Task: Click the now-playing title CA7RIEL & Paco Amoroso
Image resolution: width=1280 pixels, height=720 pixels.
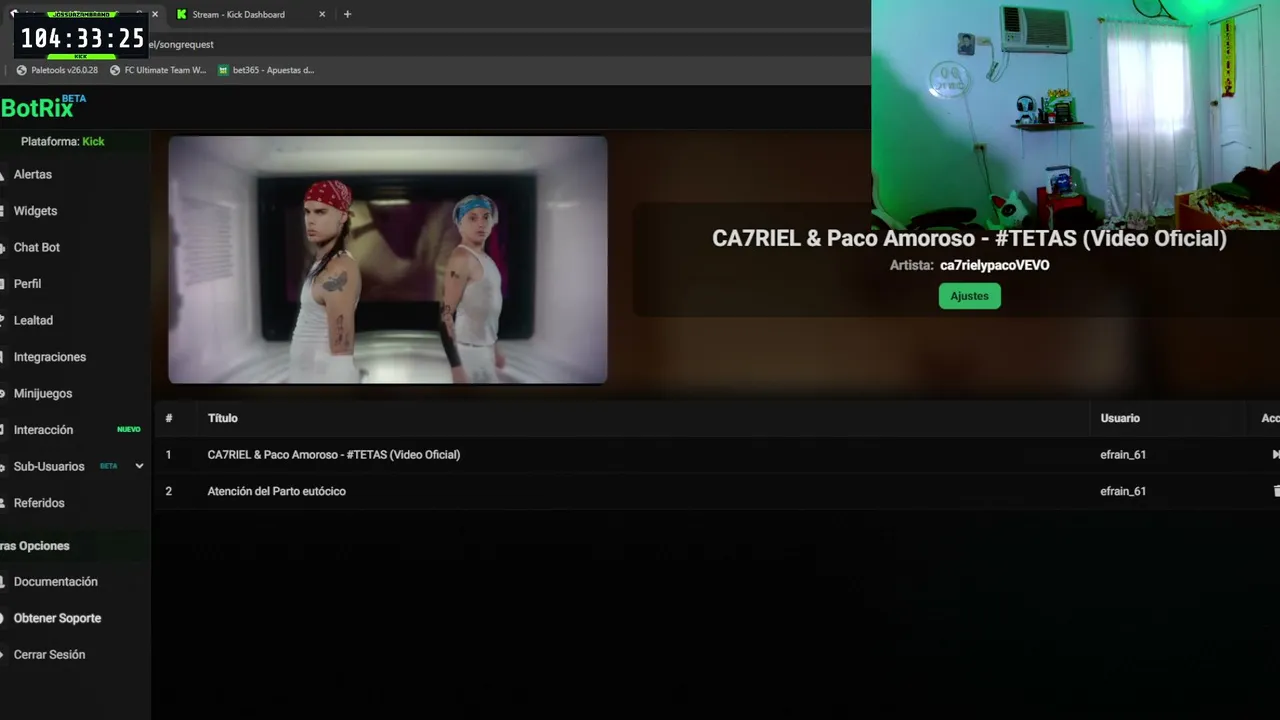Action: 969,238
